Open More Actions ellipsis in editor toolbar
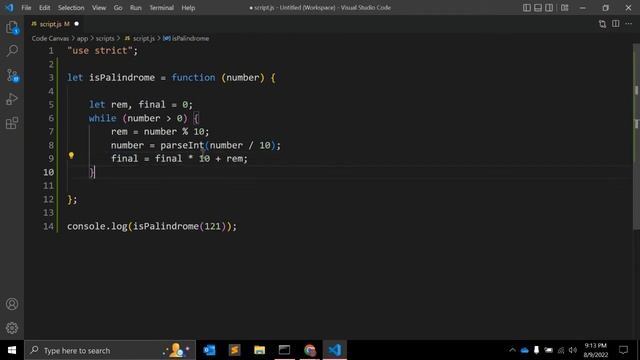This screenshot has width=640, height=360. (x=629, y=24)
